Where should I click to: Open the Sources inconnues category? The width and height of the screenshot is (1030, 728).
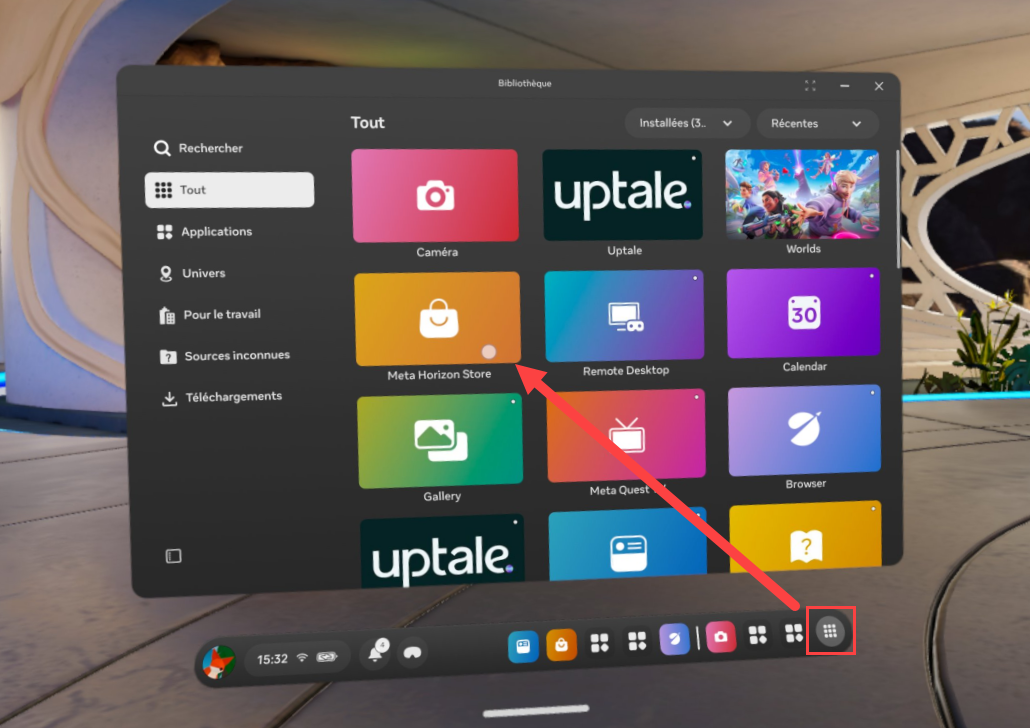coord(225,355)
